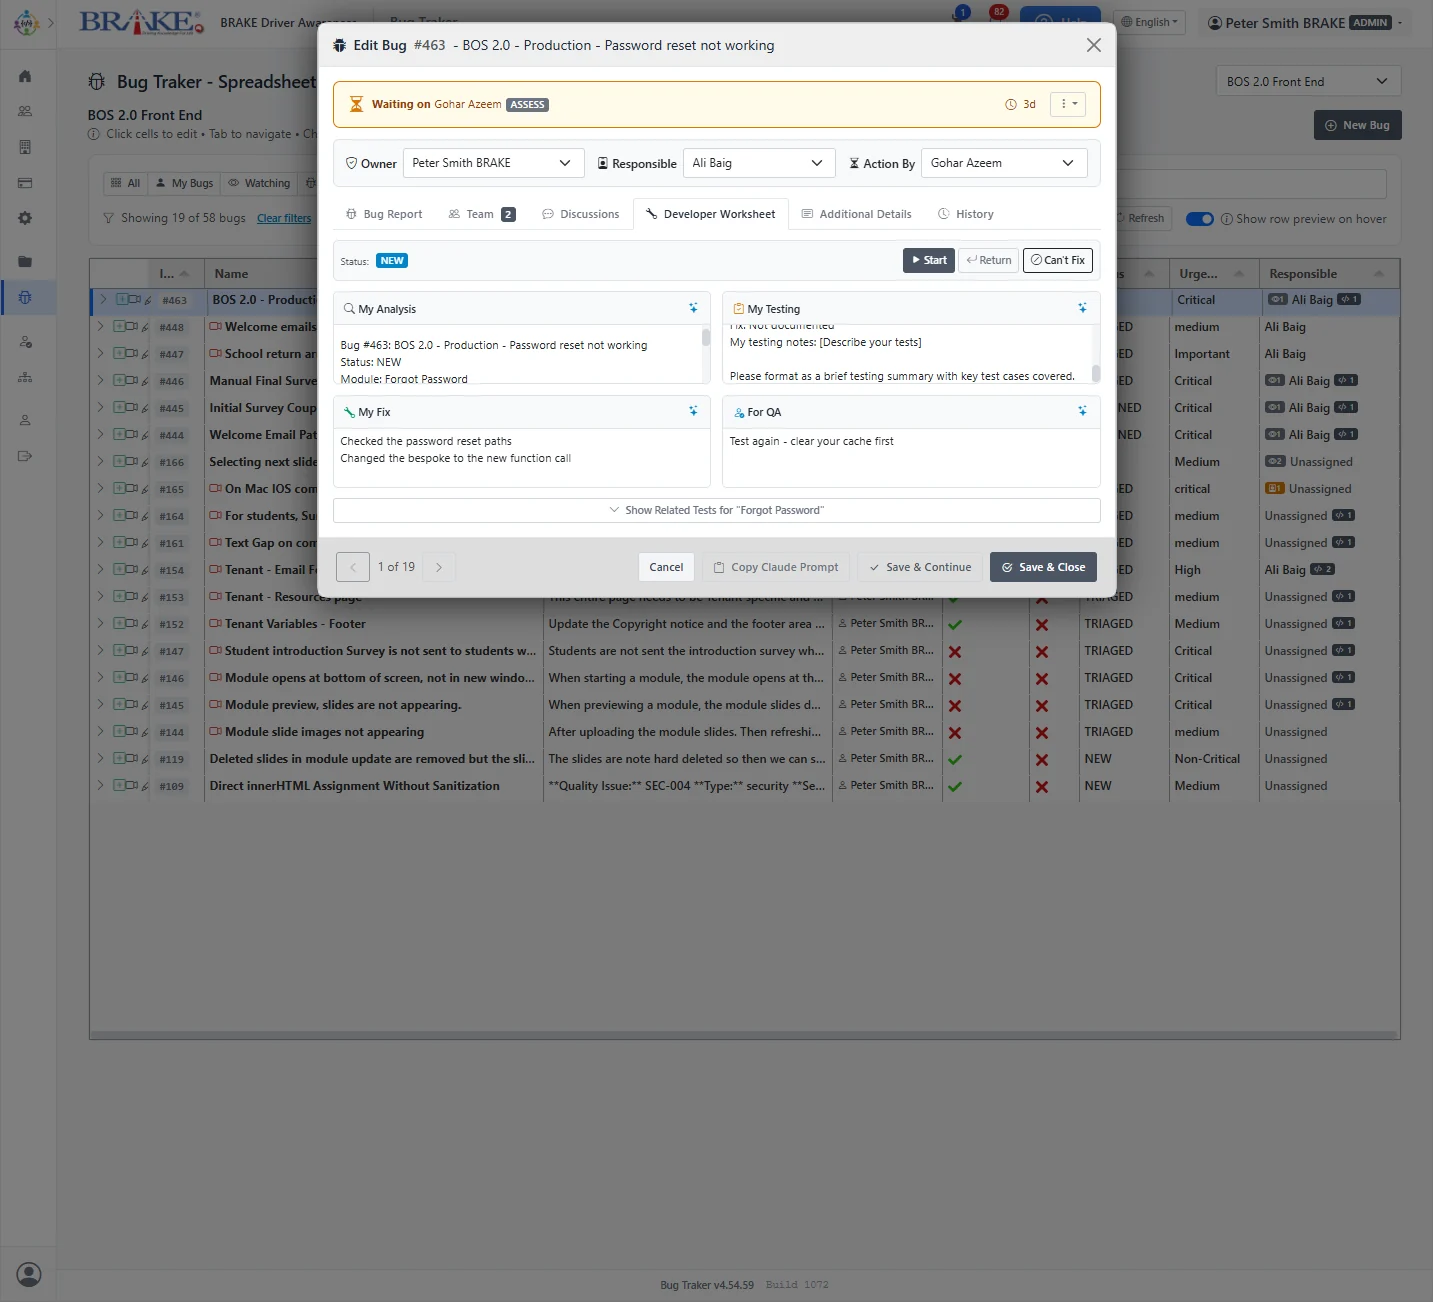Open the Responsible dropdown Ali Baig
Screen dimensions: 1433x1302
[x=759, y=163]
